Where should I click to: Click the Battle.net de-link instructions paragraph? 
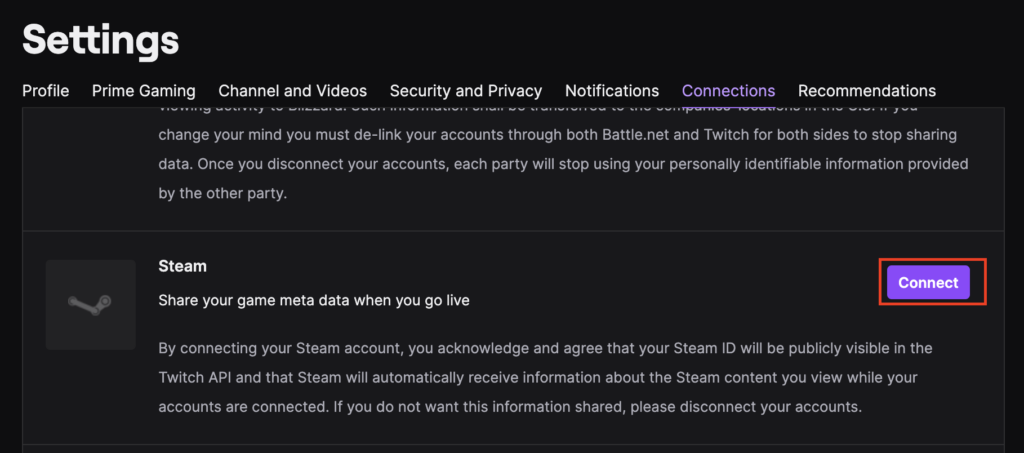[563, 150]
